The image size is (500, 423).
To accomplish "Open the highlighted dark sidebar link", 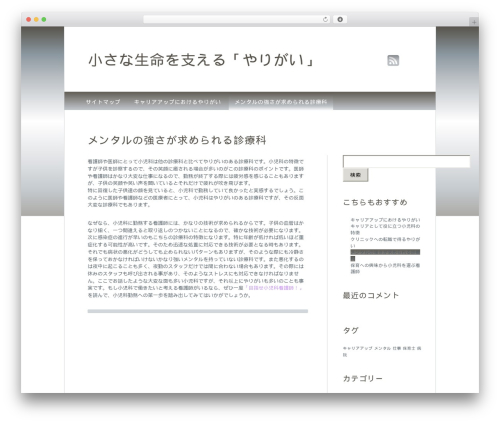I will [385, 255].
